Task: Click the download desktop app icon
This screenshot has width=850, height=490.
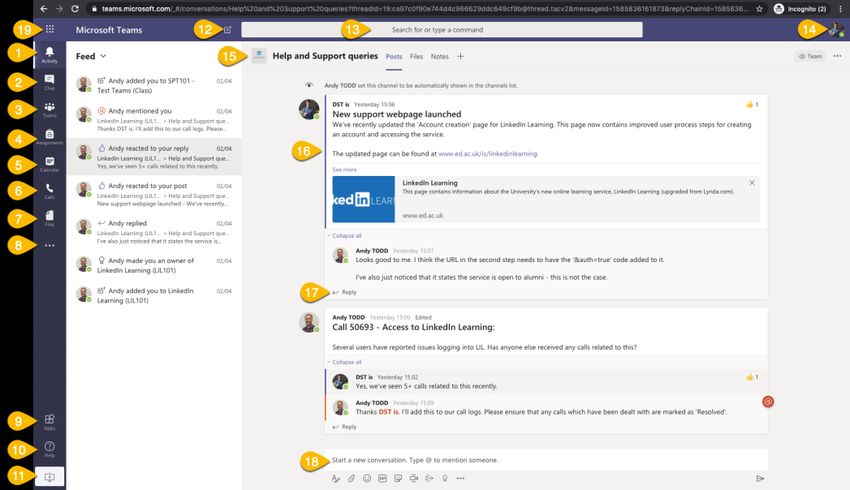Action: pos(49,477)
